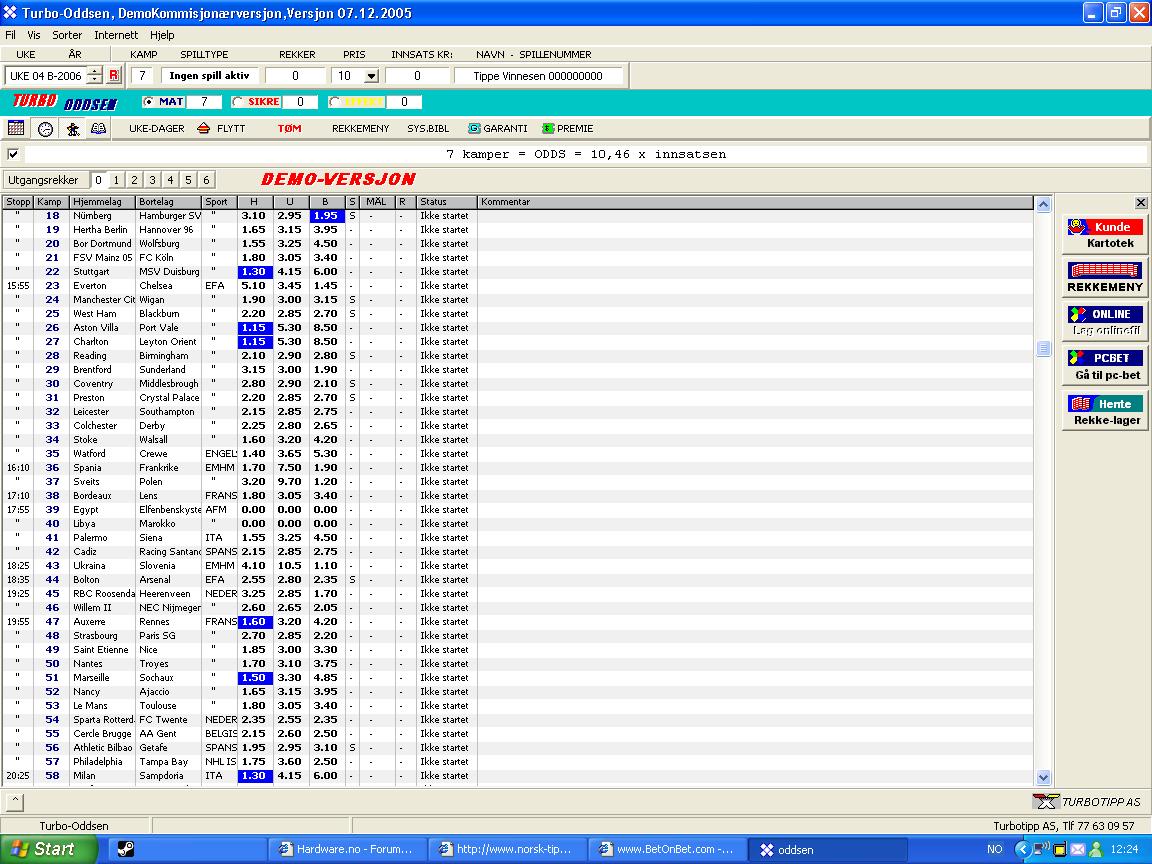Click the calendar grid toolbar icon
The width and height of the screenshot is (1152, 864).
[16, 128]
